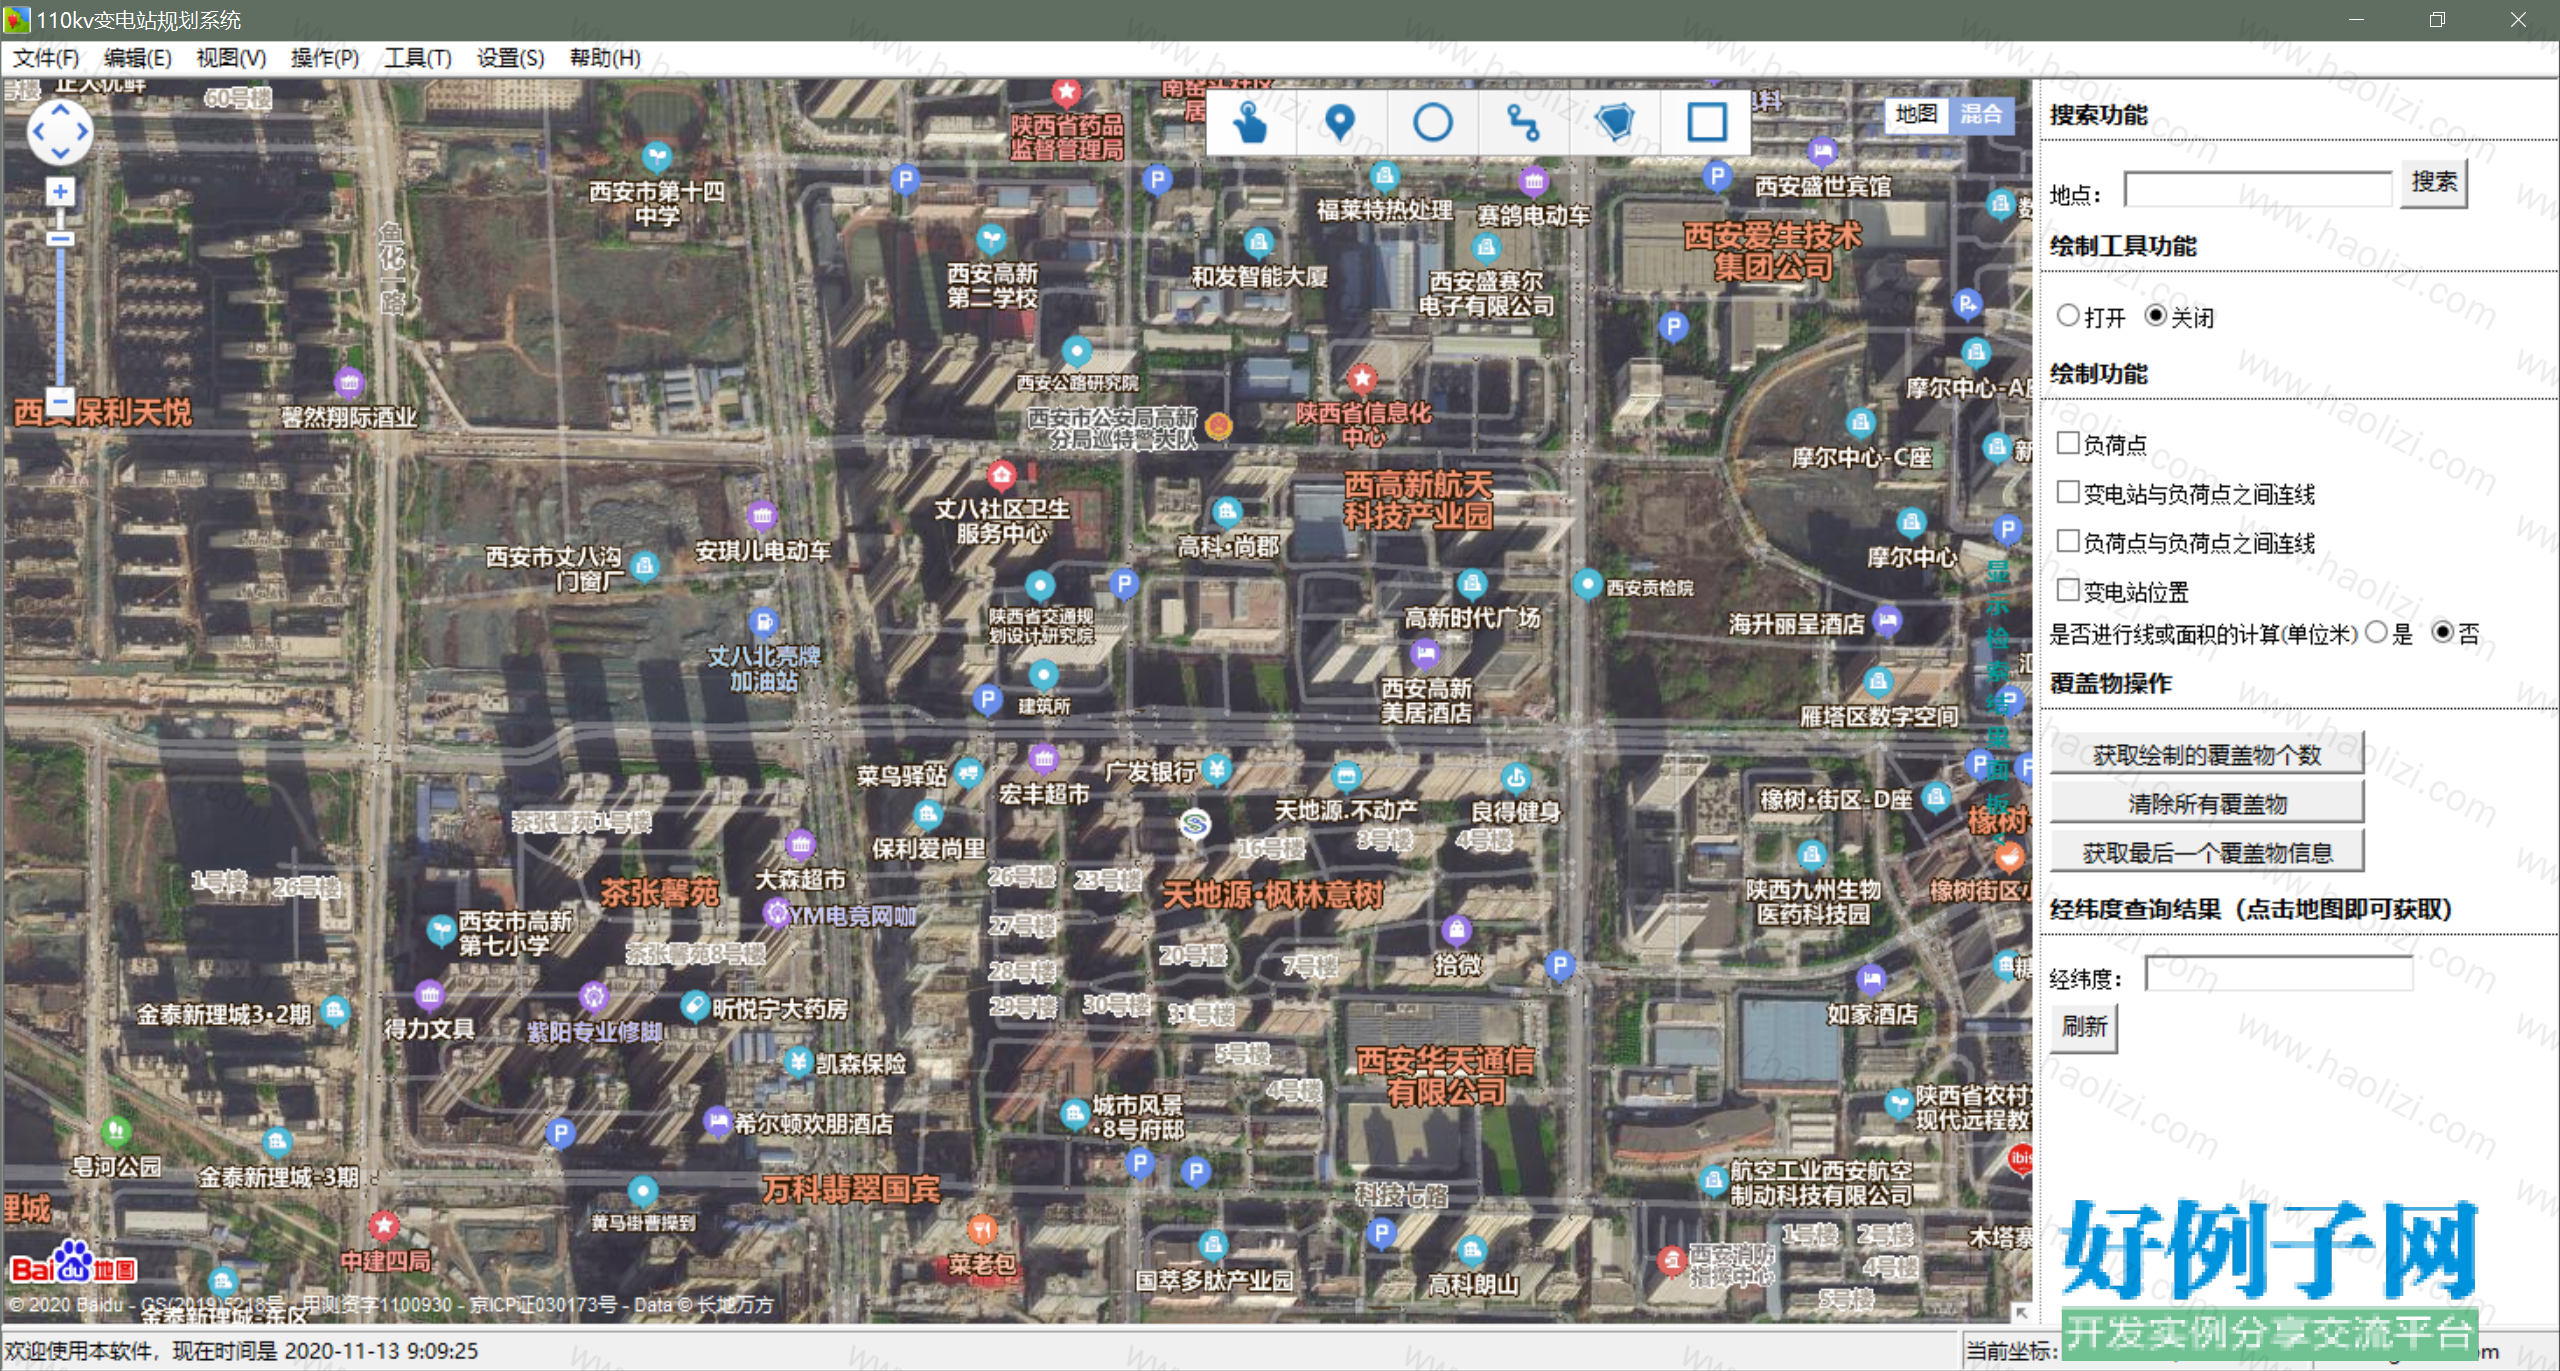2560x1371 pixels.
Task: Click the 西安市公安局高新分局 police badge marker
Action: (1218, 427)
